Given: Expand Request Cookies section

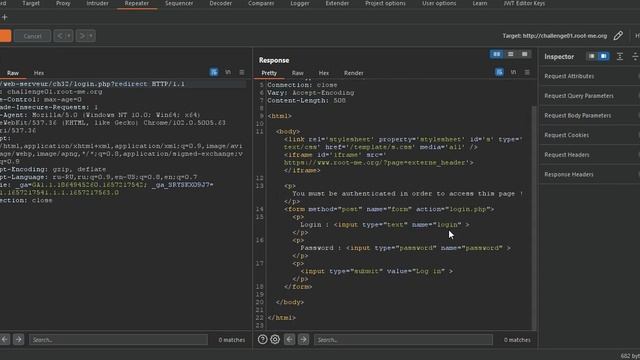Looking at the screenshot, I should point(590,135).
